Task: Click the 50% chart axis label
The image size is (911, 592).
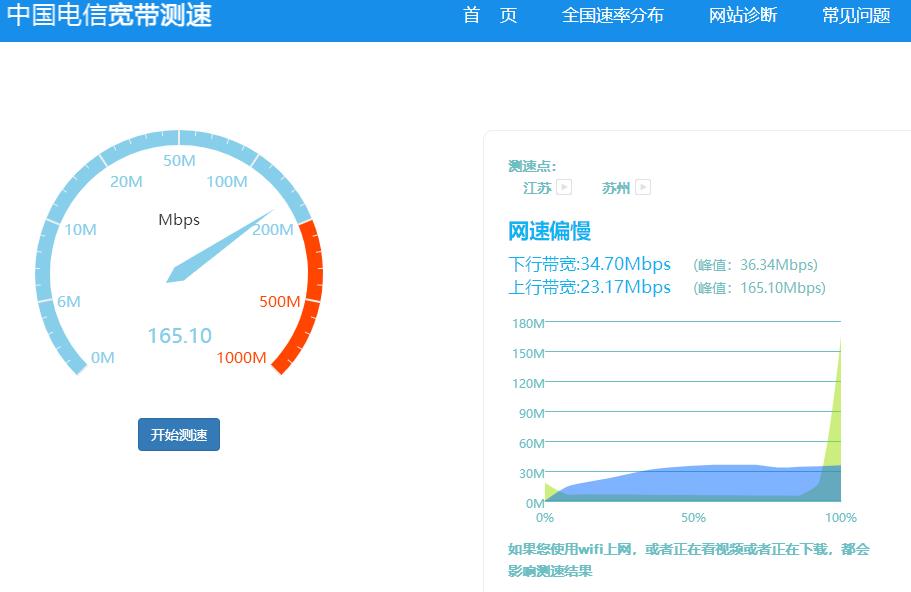Action: coord(693,517)
